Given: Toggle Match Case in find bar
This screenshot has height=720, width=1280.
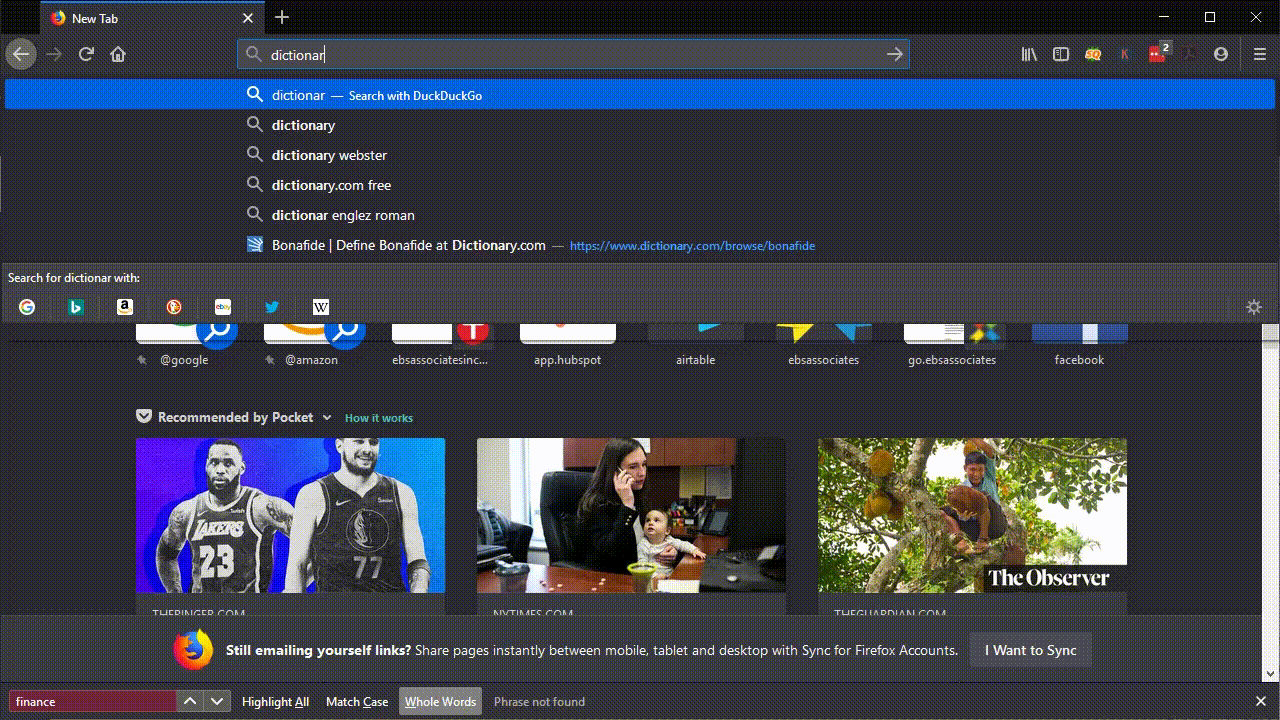Looking at the screenshot, I should (357, 701).
